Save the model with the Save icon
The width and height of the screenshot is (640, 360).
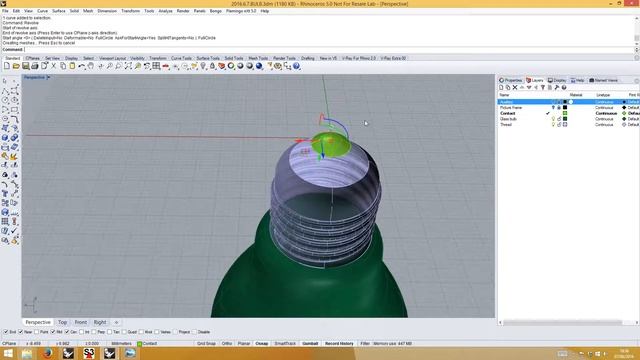click(25, 66)
